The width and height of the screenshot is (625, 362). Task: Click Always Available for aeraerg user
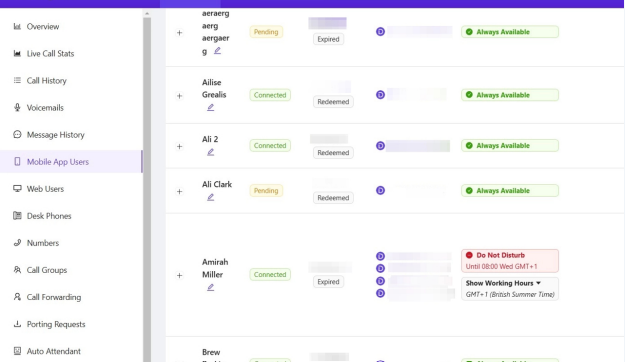point(510,32)
